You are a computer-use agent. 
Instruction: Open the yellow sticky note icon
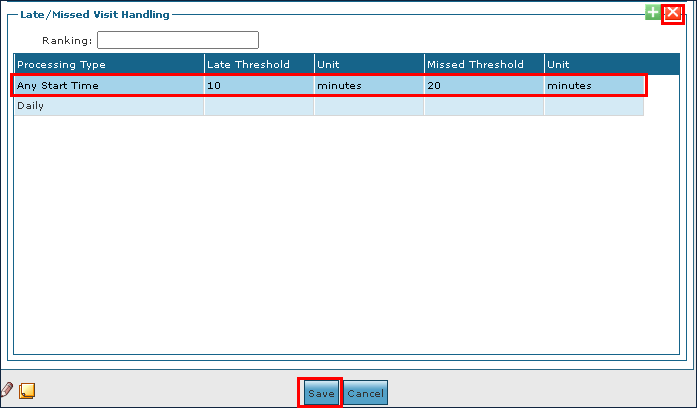[27, 392]
